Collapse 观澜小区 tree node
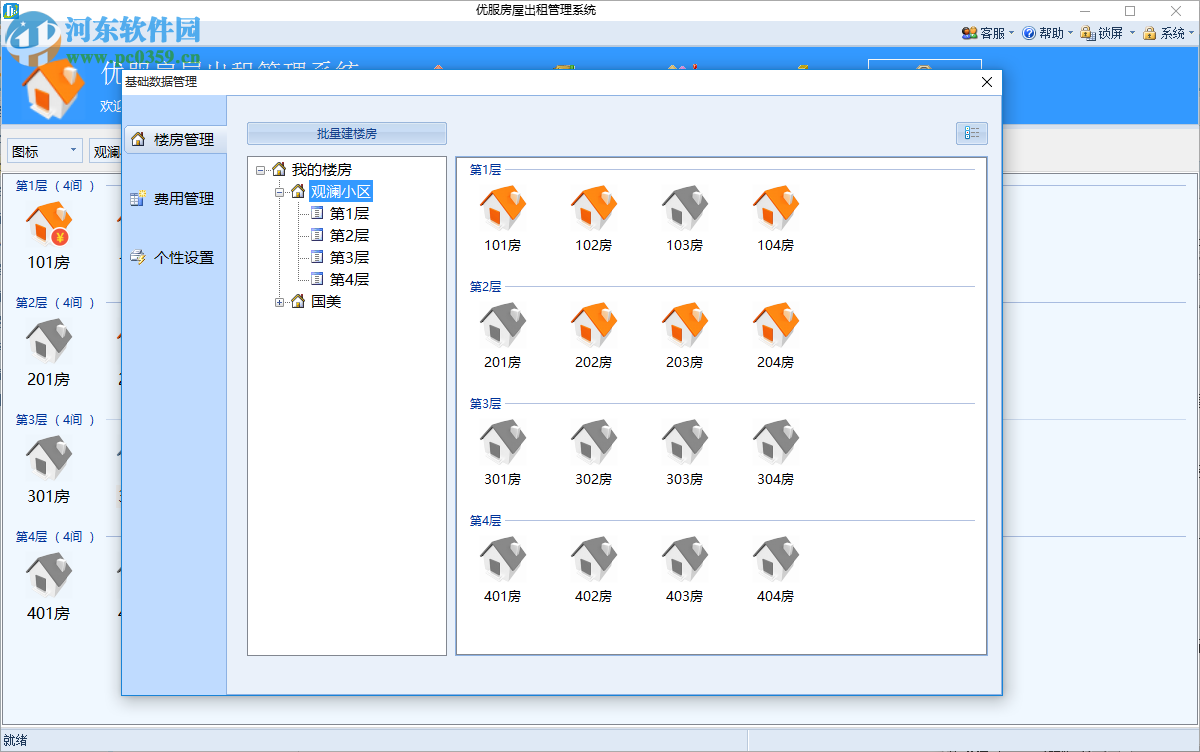Screen dimensions: 1200x752 tap(280, 192)
